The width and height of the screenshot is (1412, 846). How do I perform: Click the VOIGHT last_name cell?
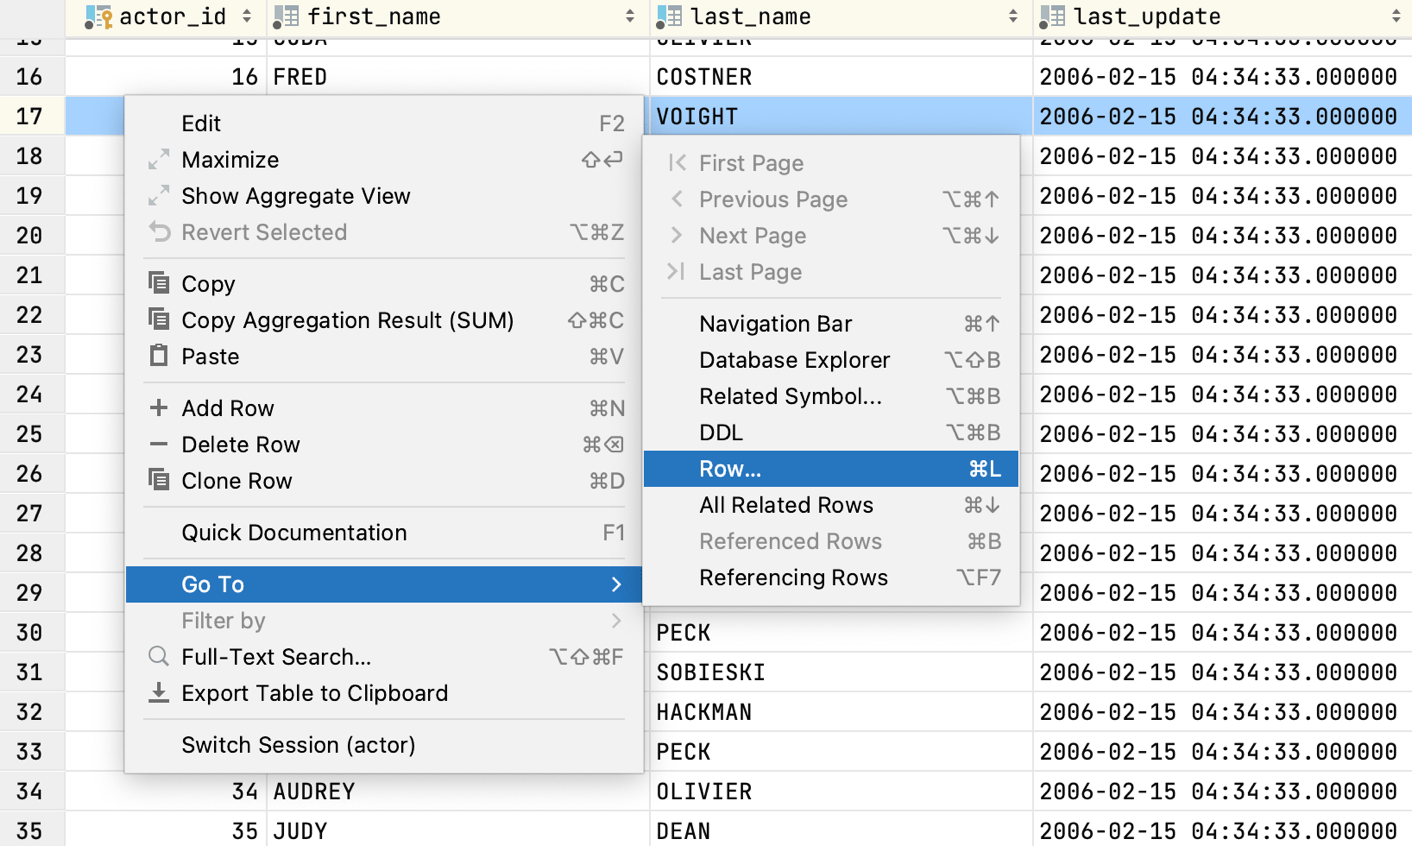(x=841, y=116)
